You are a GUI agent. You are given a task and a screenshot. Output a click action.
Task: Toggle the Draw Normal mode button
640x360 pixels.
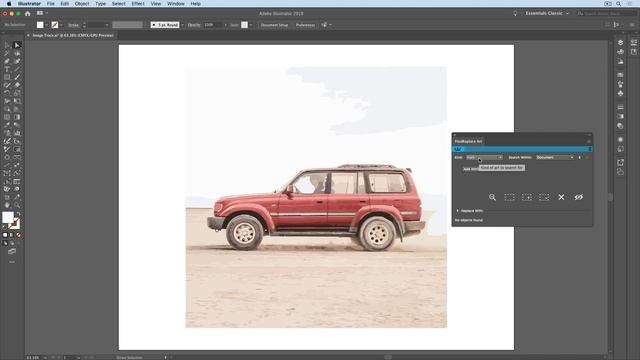point(5,243)
